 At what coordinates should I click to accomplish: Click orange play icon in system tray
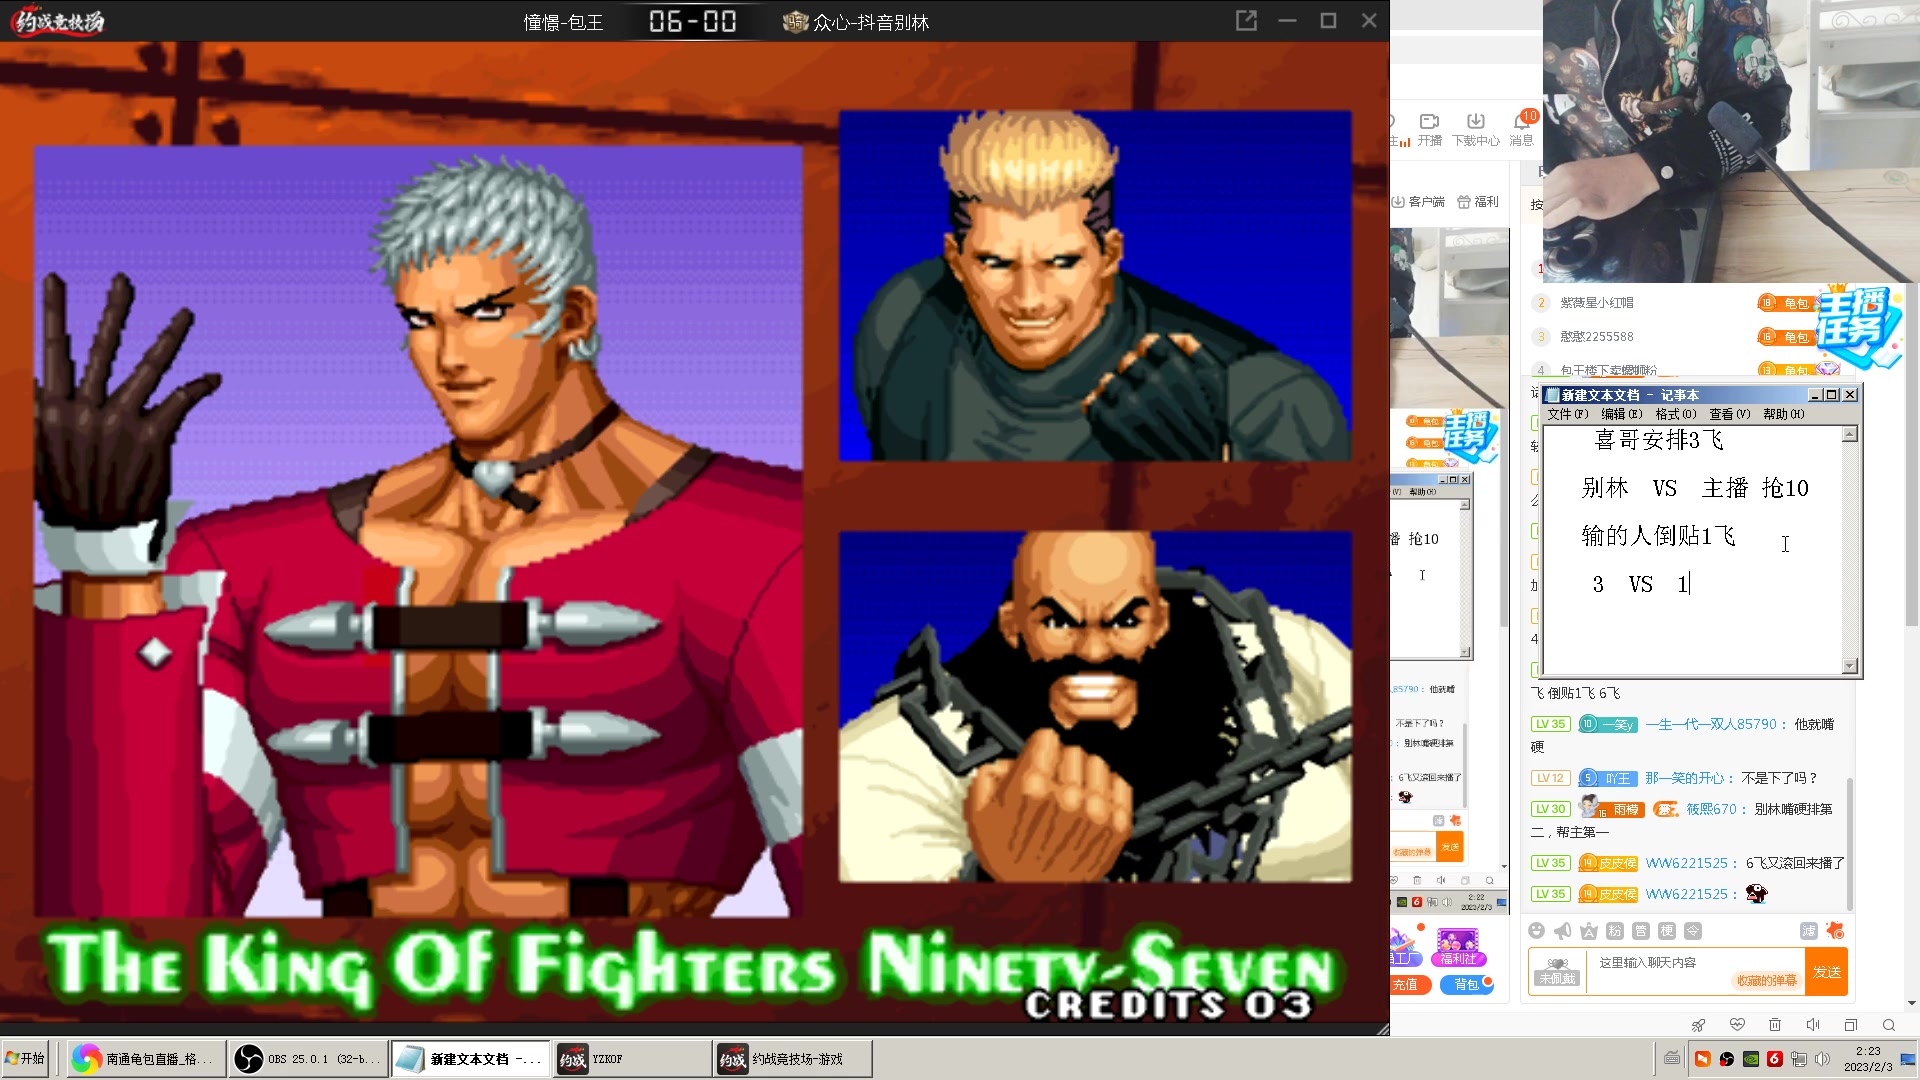point(1703,1059)
